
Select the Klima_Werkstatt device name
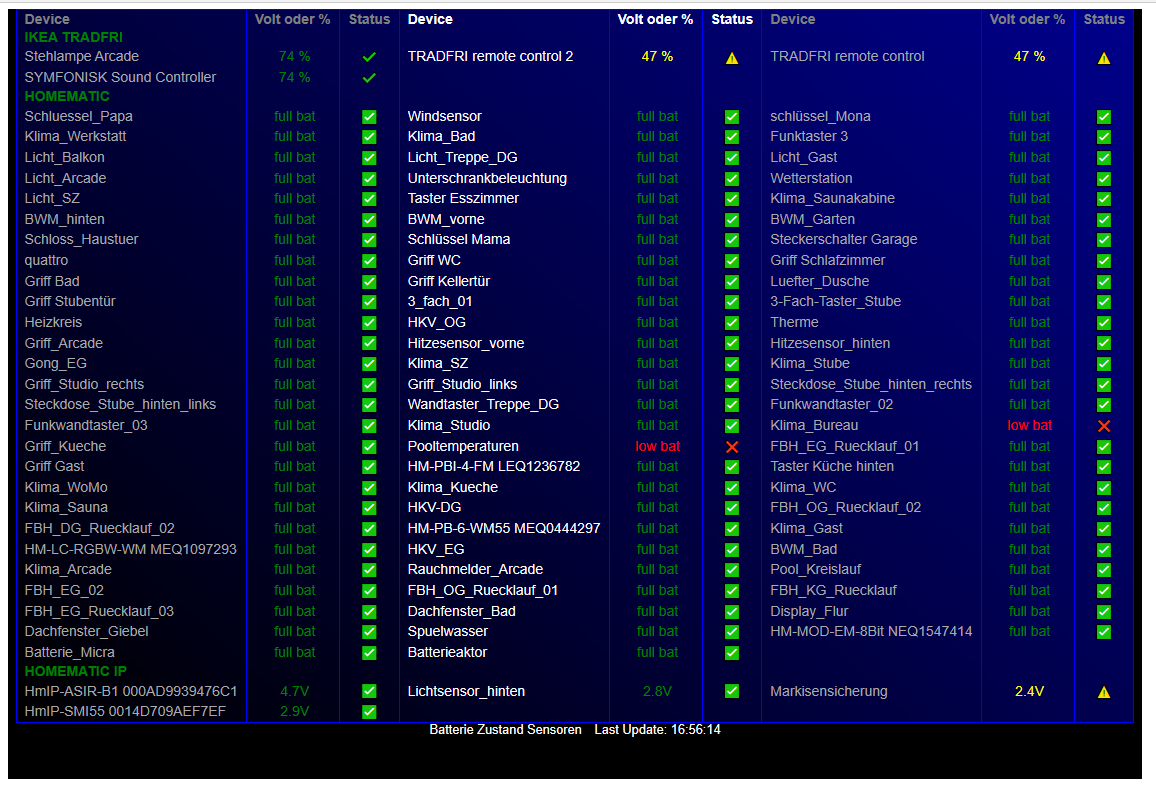[x=75, y=136]
